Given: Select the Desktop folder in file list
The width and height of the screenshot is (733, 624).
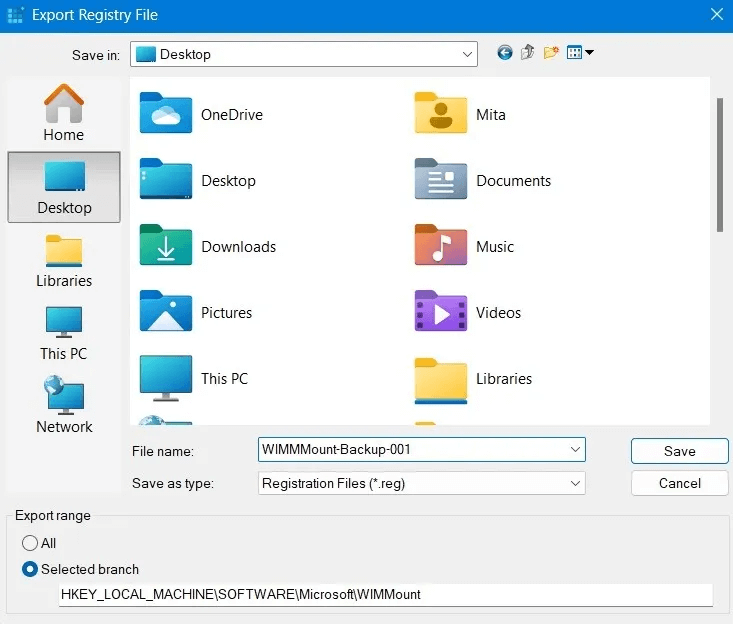Looking at the screenshot, I should point(165,179).
